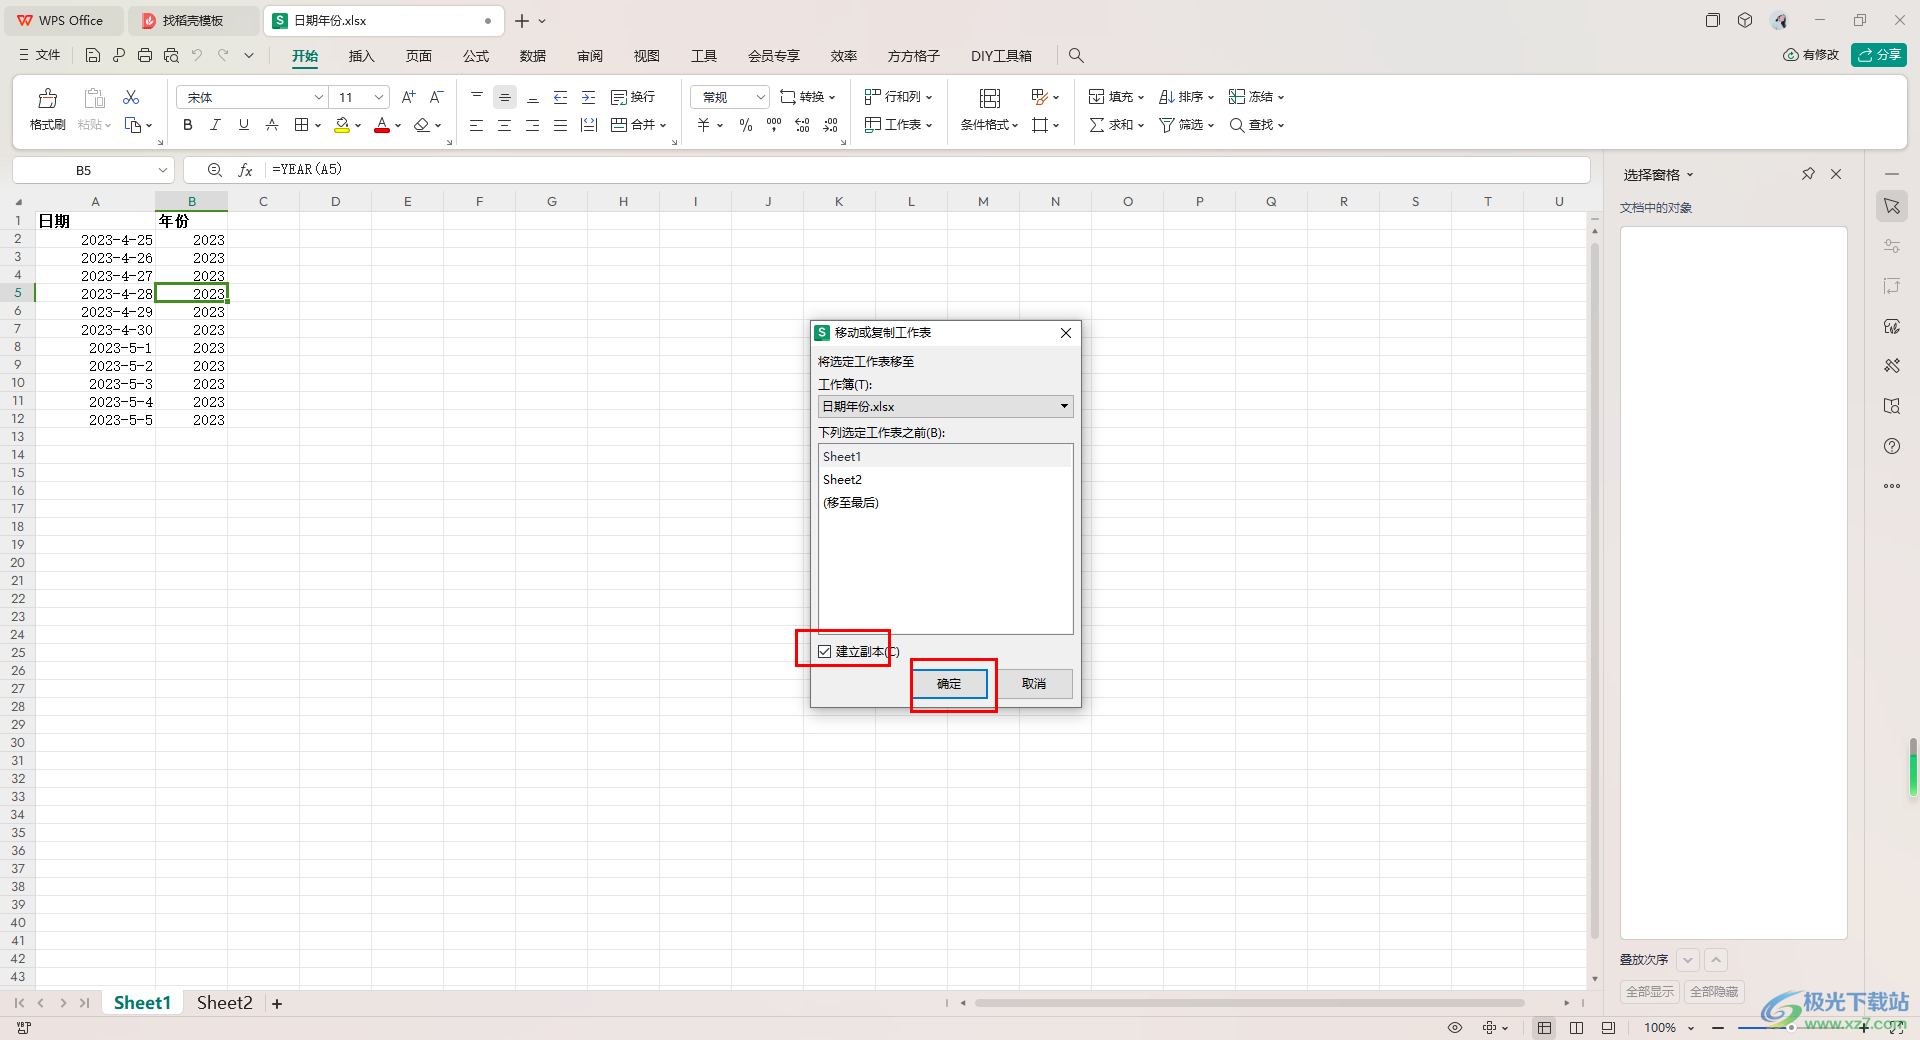Click the Hide All button
This screenshot has width=1920, height=1040.
pyautogui.click(x=1714, y=992)
